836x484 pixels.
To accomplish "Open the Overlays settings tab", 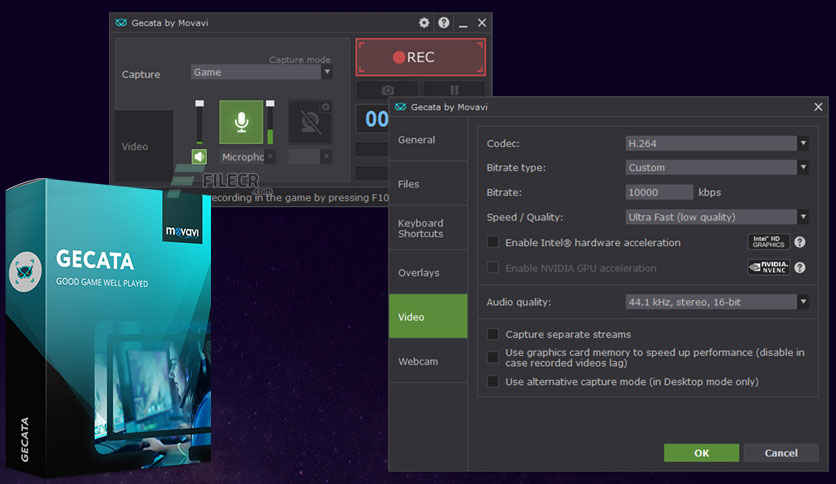I will pyautogui.click(x=427, y=272).
